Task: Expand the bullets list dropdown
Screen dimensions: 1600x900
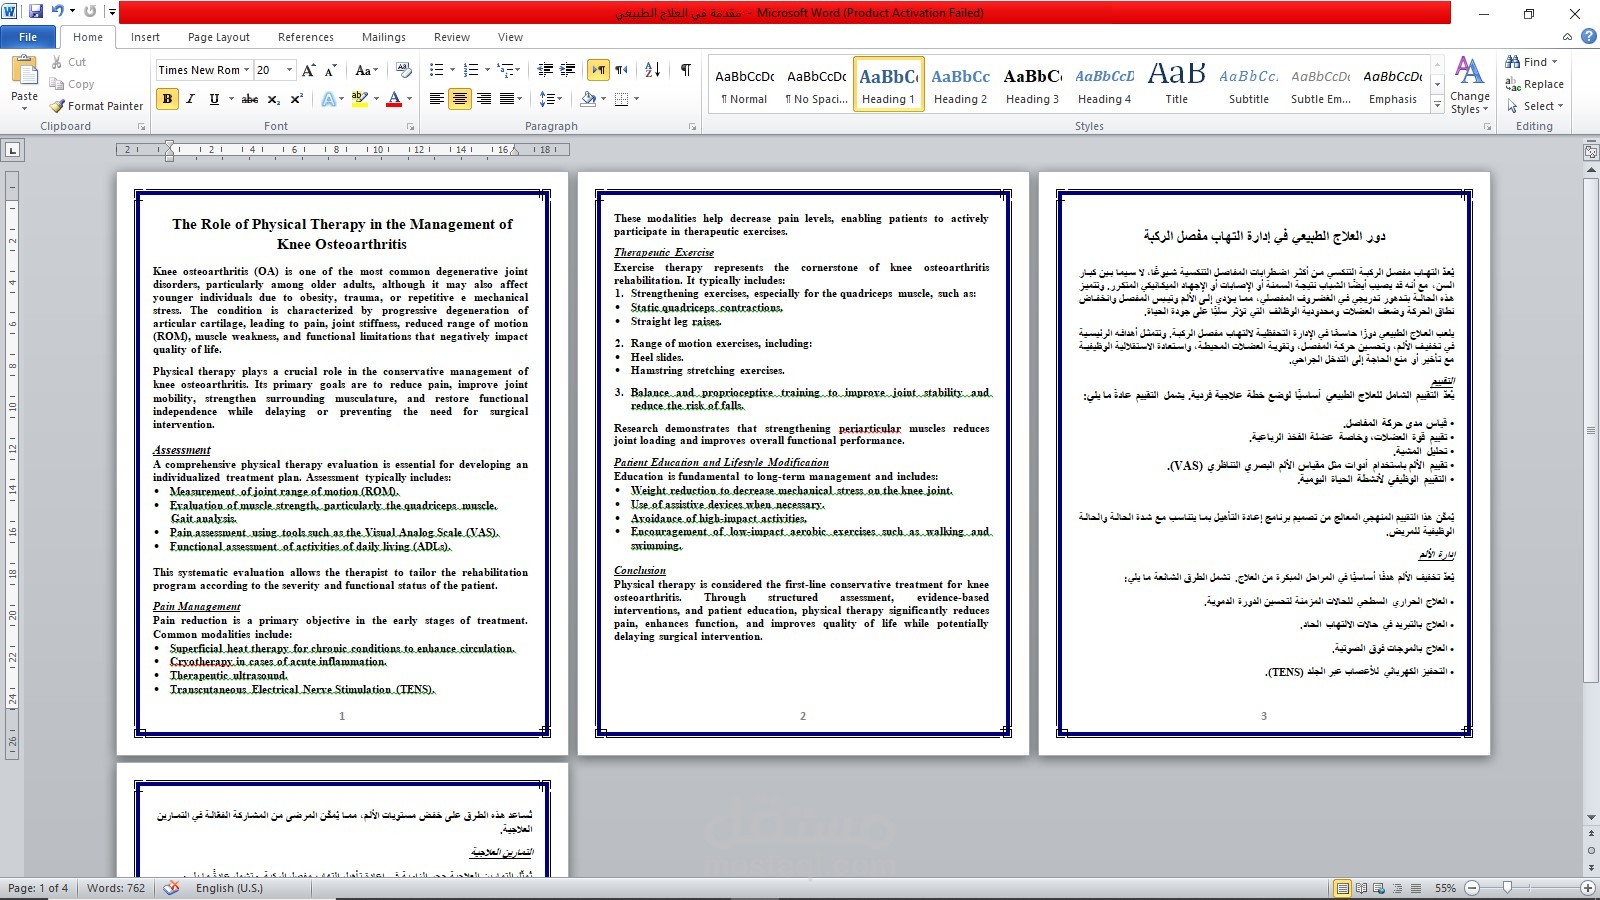Action: tap(452, 70)
